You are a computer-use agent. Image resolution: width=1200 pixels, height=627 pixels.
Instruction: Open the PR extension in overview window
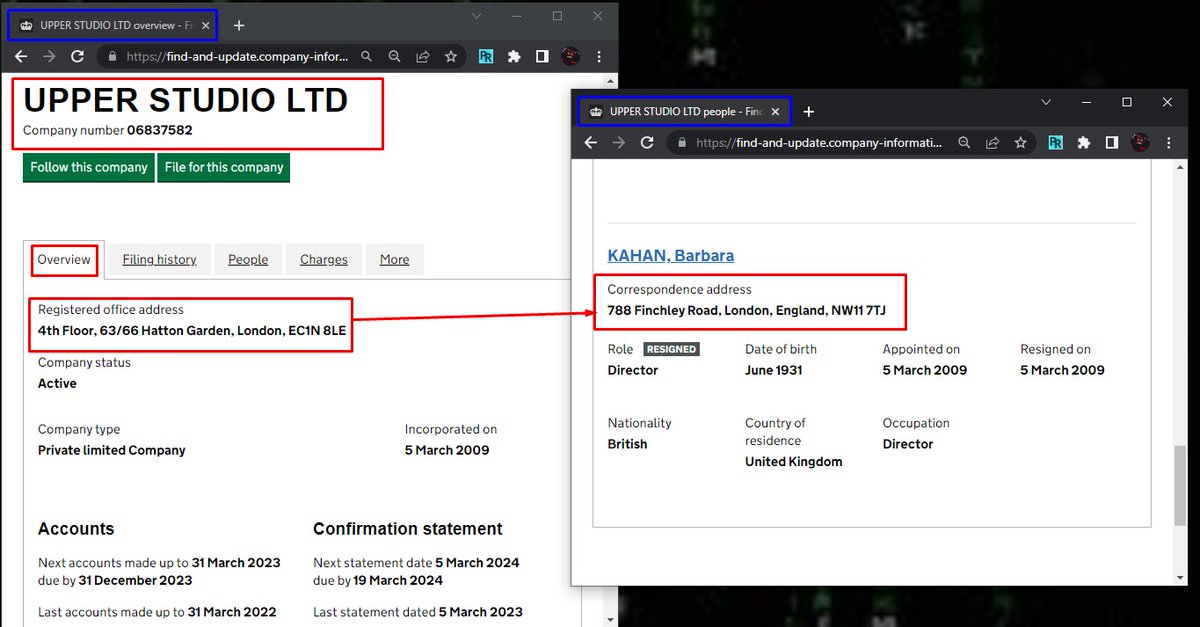(x=485, y=57)
